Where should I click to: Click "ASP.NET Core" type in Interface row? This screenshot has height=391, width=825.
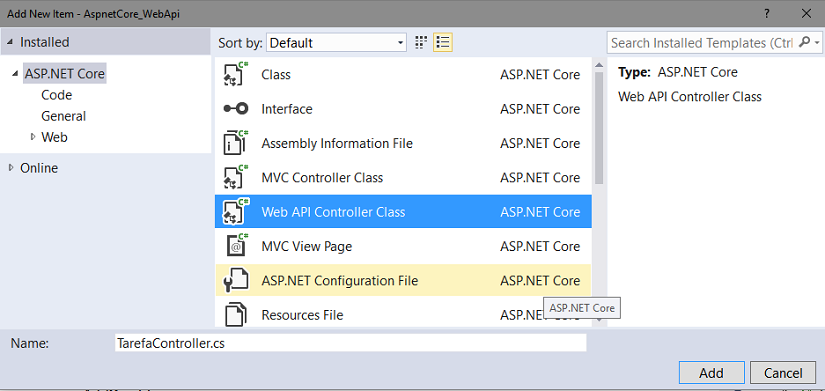540,109
